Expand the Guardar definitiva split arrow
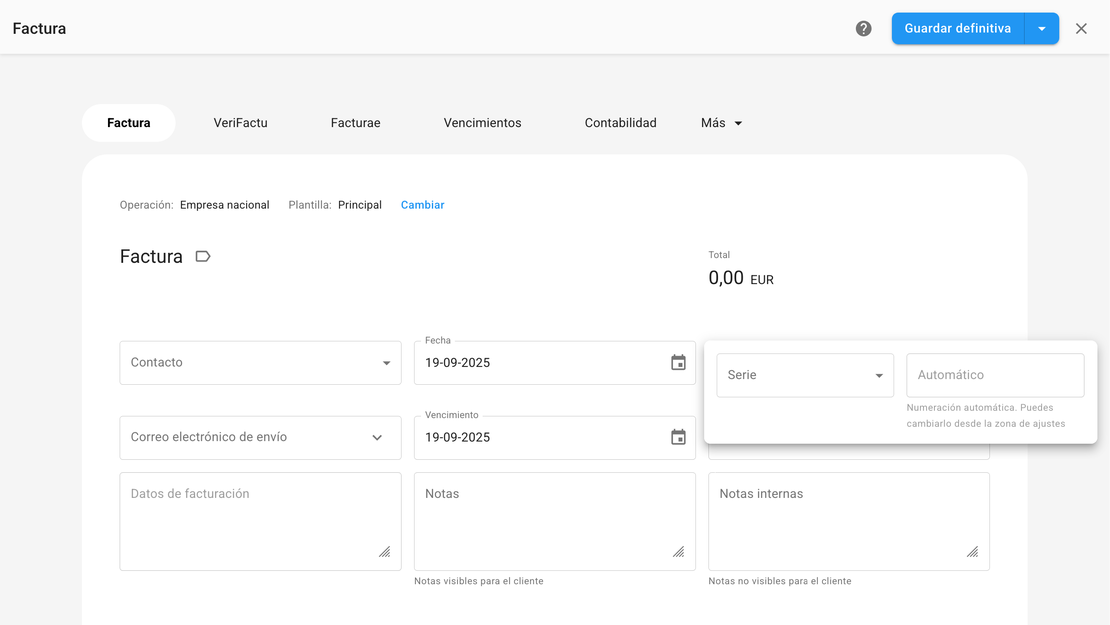The height and width of the screenshot is (625, 1110). point(1042,29)
